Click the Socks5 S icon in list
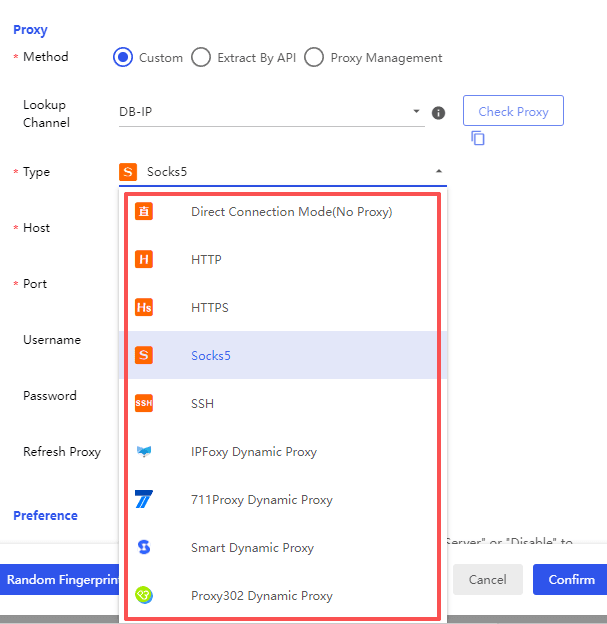 click(144, 355)
